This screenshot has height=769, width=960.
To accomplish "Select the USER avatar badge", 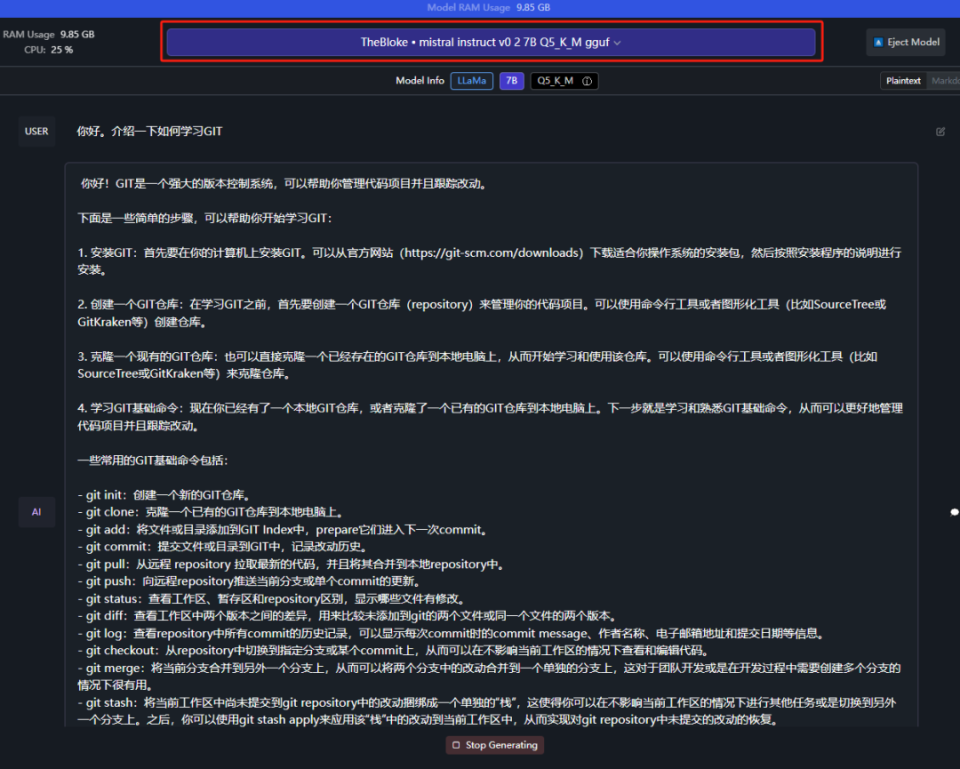I will pyautogui.click(x=36, y=131).
